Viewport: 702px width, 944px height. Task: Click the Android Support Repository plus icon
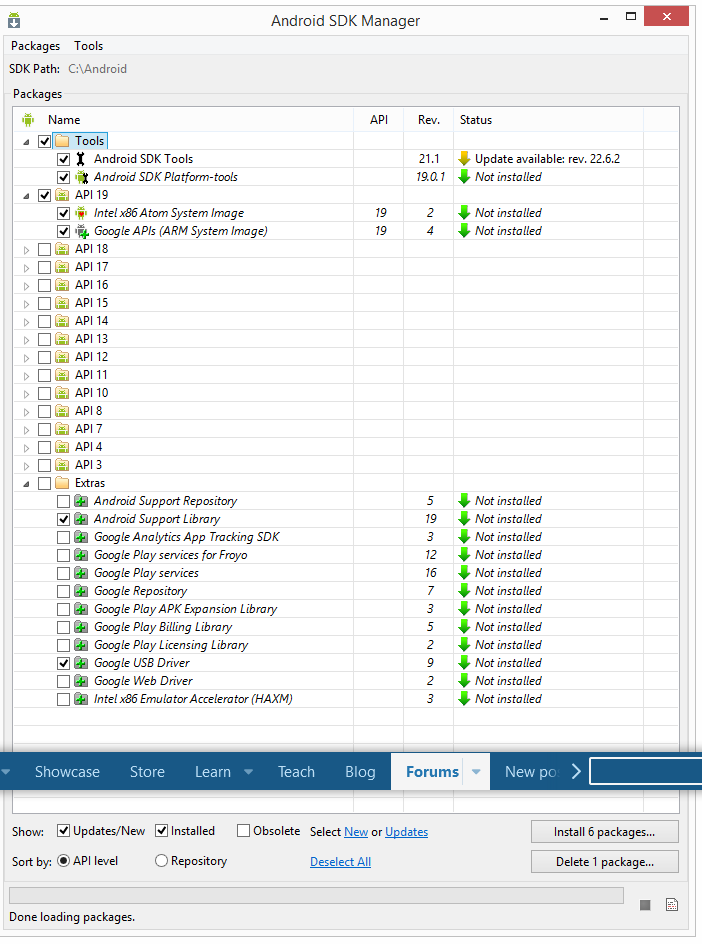pyautogui.click(x=81, y=501)
